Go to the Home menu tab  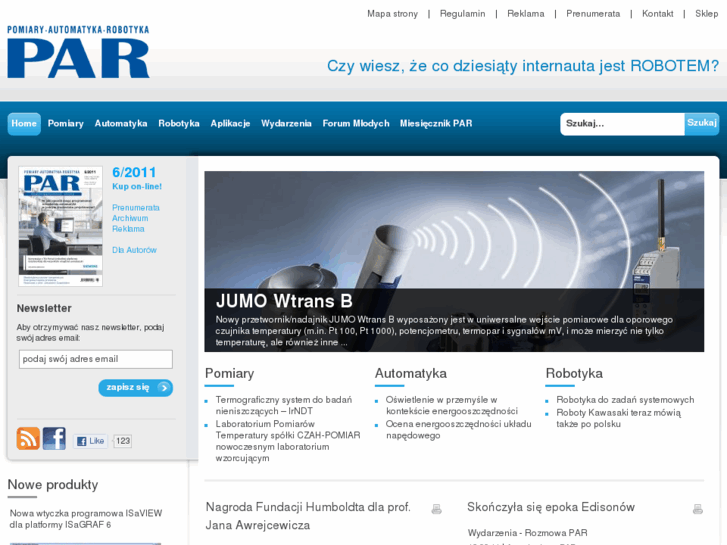click(24, 124)
